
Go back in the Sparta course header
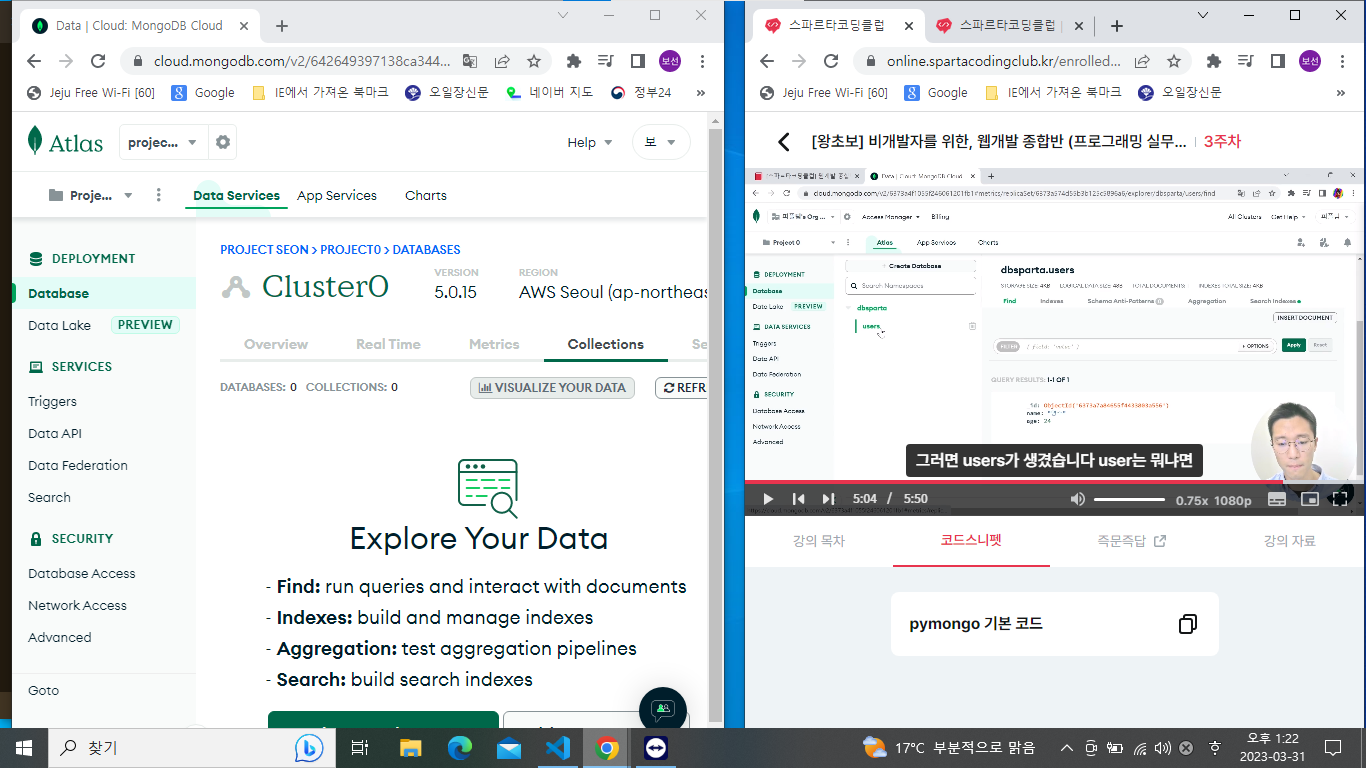pos(784,142)
